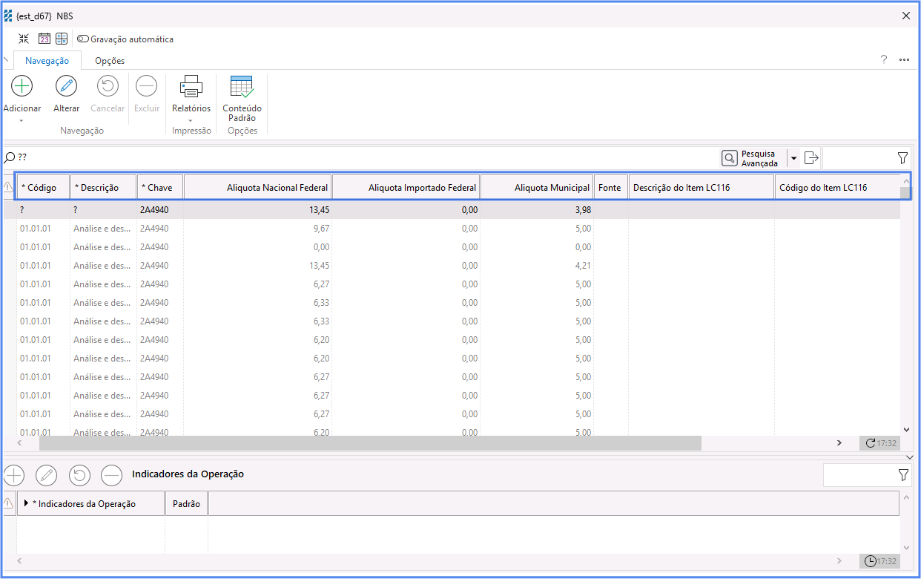Click the add icon in Indicadores da Operação
921x579 pixels.
tap(14, 475)
